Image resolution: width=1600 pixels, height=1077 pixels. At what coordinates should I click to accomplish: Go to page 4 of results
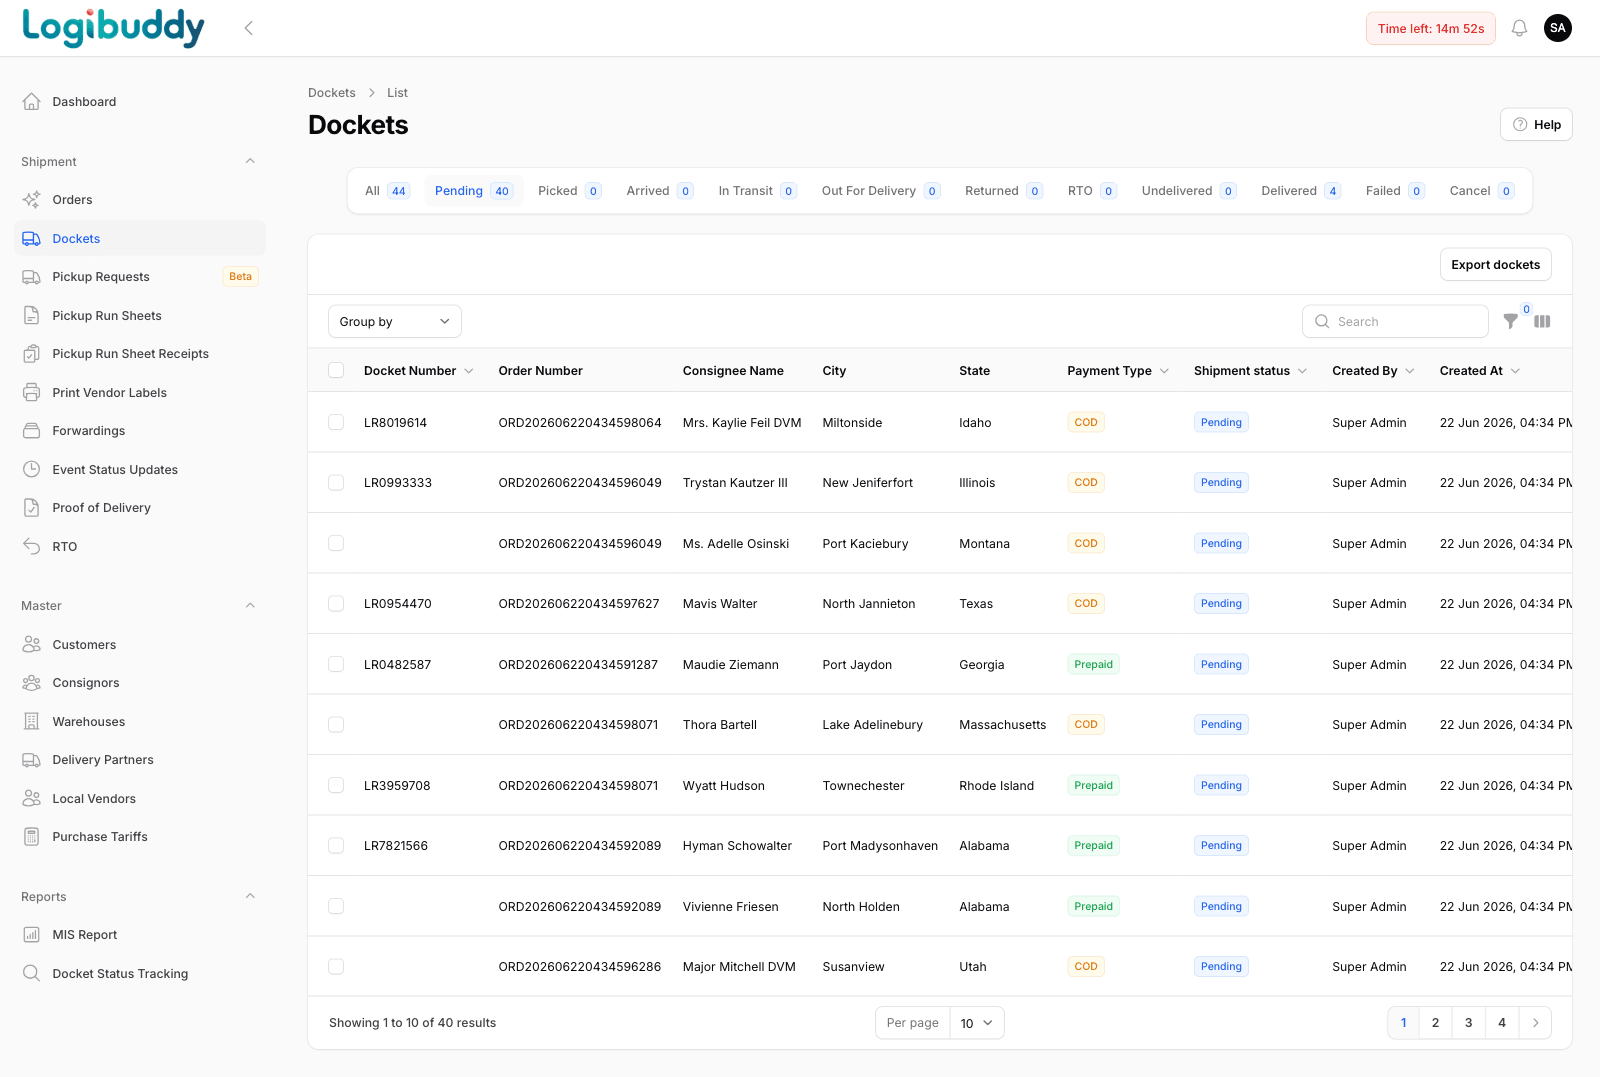point(1502,1023)
